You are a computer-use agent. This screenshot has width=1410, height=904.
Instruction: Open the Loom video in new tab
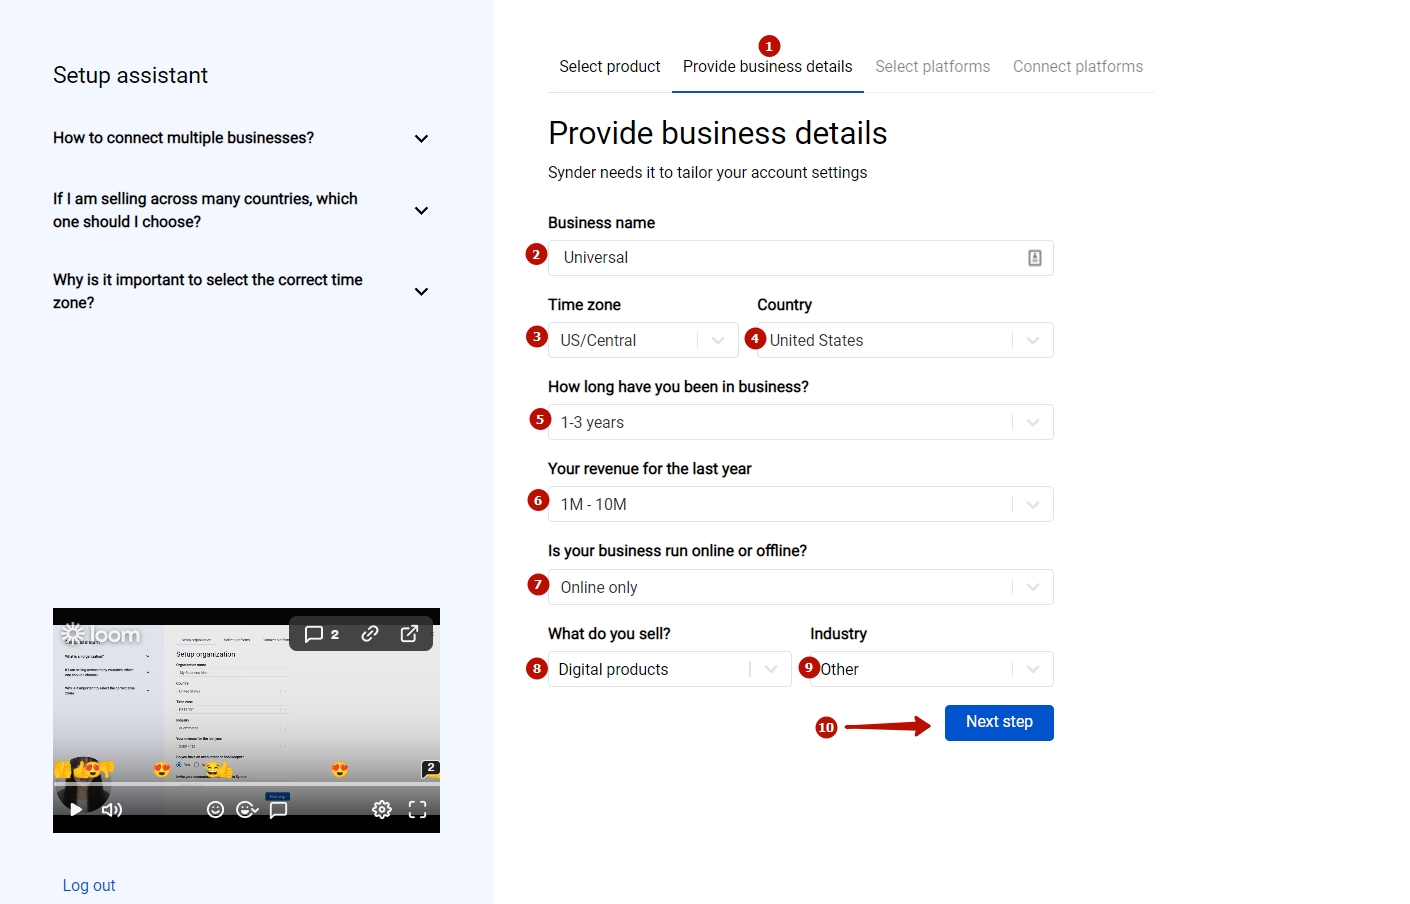(408, 633)
